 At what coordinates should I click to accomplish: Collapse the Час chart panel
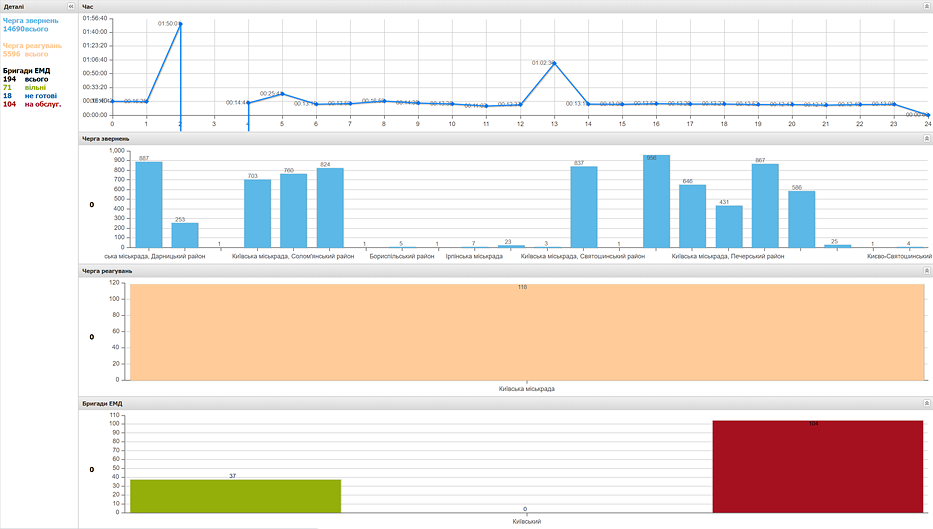926,7
